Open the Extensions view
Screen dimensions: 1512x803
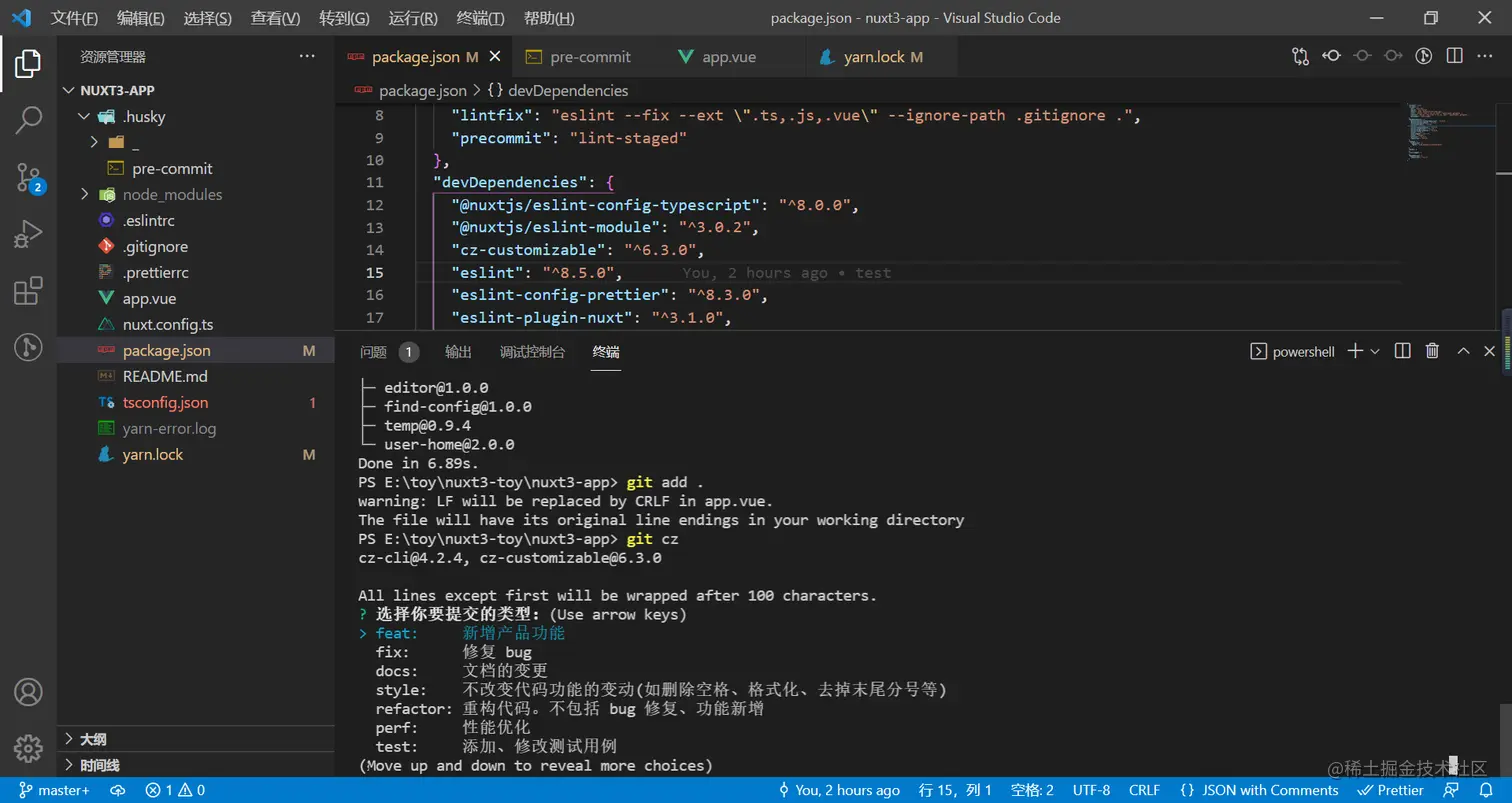pos(28,291)
